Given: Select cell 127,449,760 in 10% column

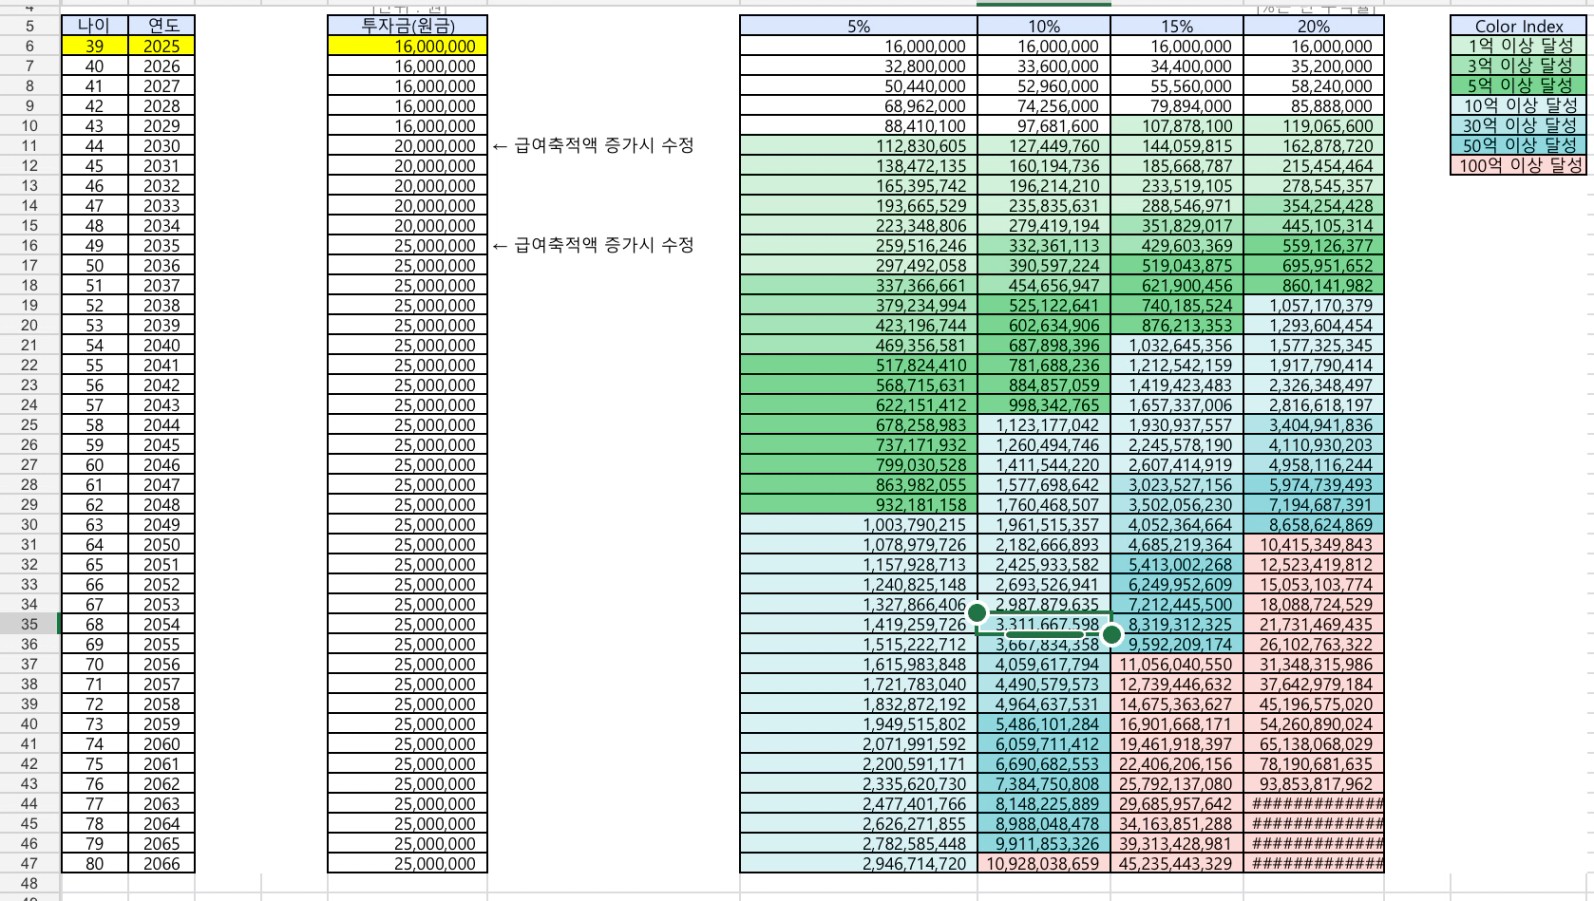Looking at the screenshot, I should coord(1043,146).
